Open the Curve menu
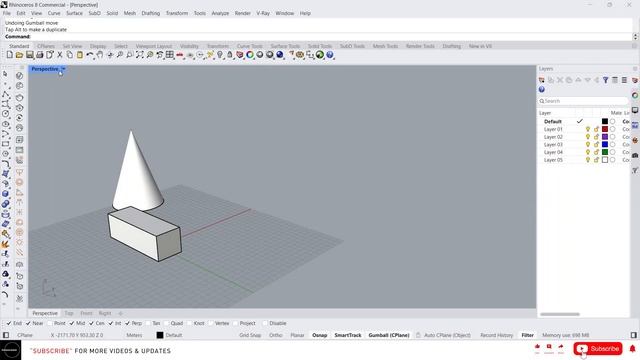The height and width of the screenshot is (360, 640). tap(54, 13)
